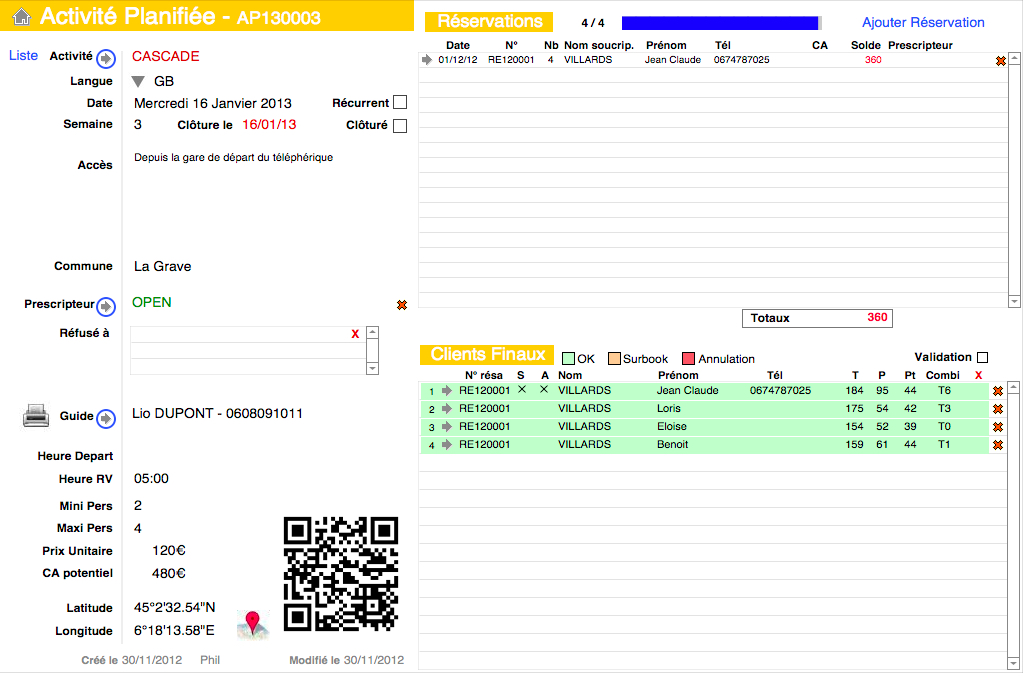The height and width of the screenshot is (676, 1026).
Task: Click the Annulation red color swatch
Action: click(x=688, y=359)
